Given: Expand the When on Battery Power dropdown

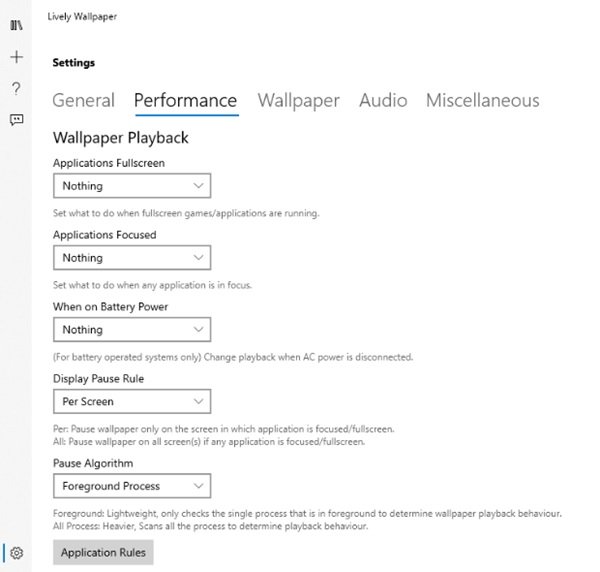Looking at the screenshot, I should 132,330.
